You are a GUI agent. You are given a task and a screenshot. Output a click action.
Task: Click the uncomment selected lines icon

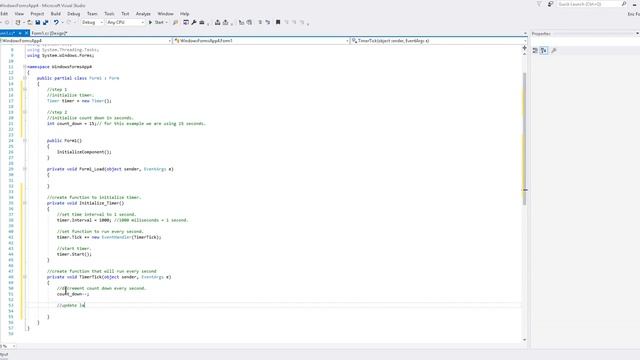268,22
